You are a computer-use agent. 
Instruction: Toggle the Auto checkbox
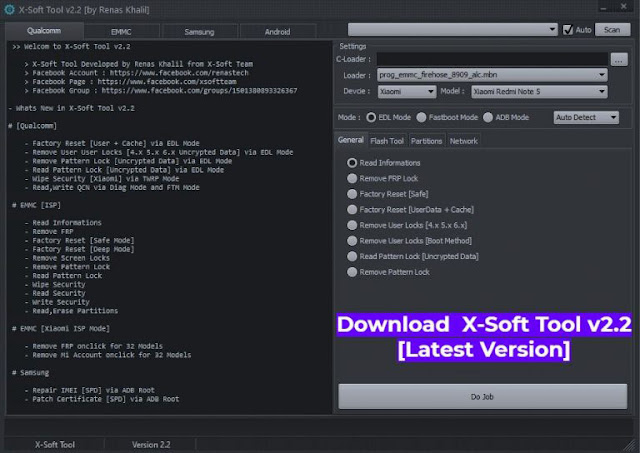click(x=568, y=30)
